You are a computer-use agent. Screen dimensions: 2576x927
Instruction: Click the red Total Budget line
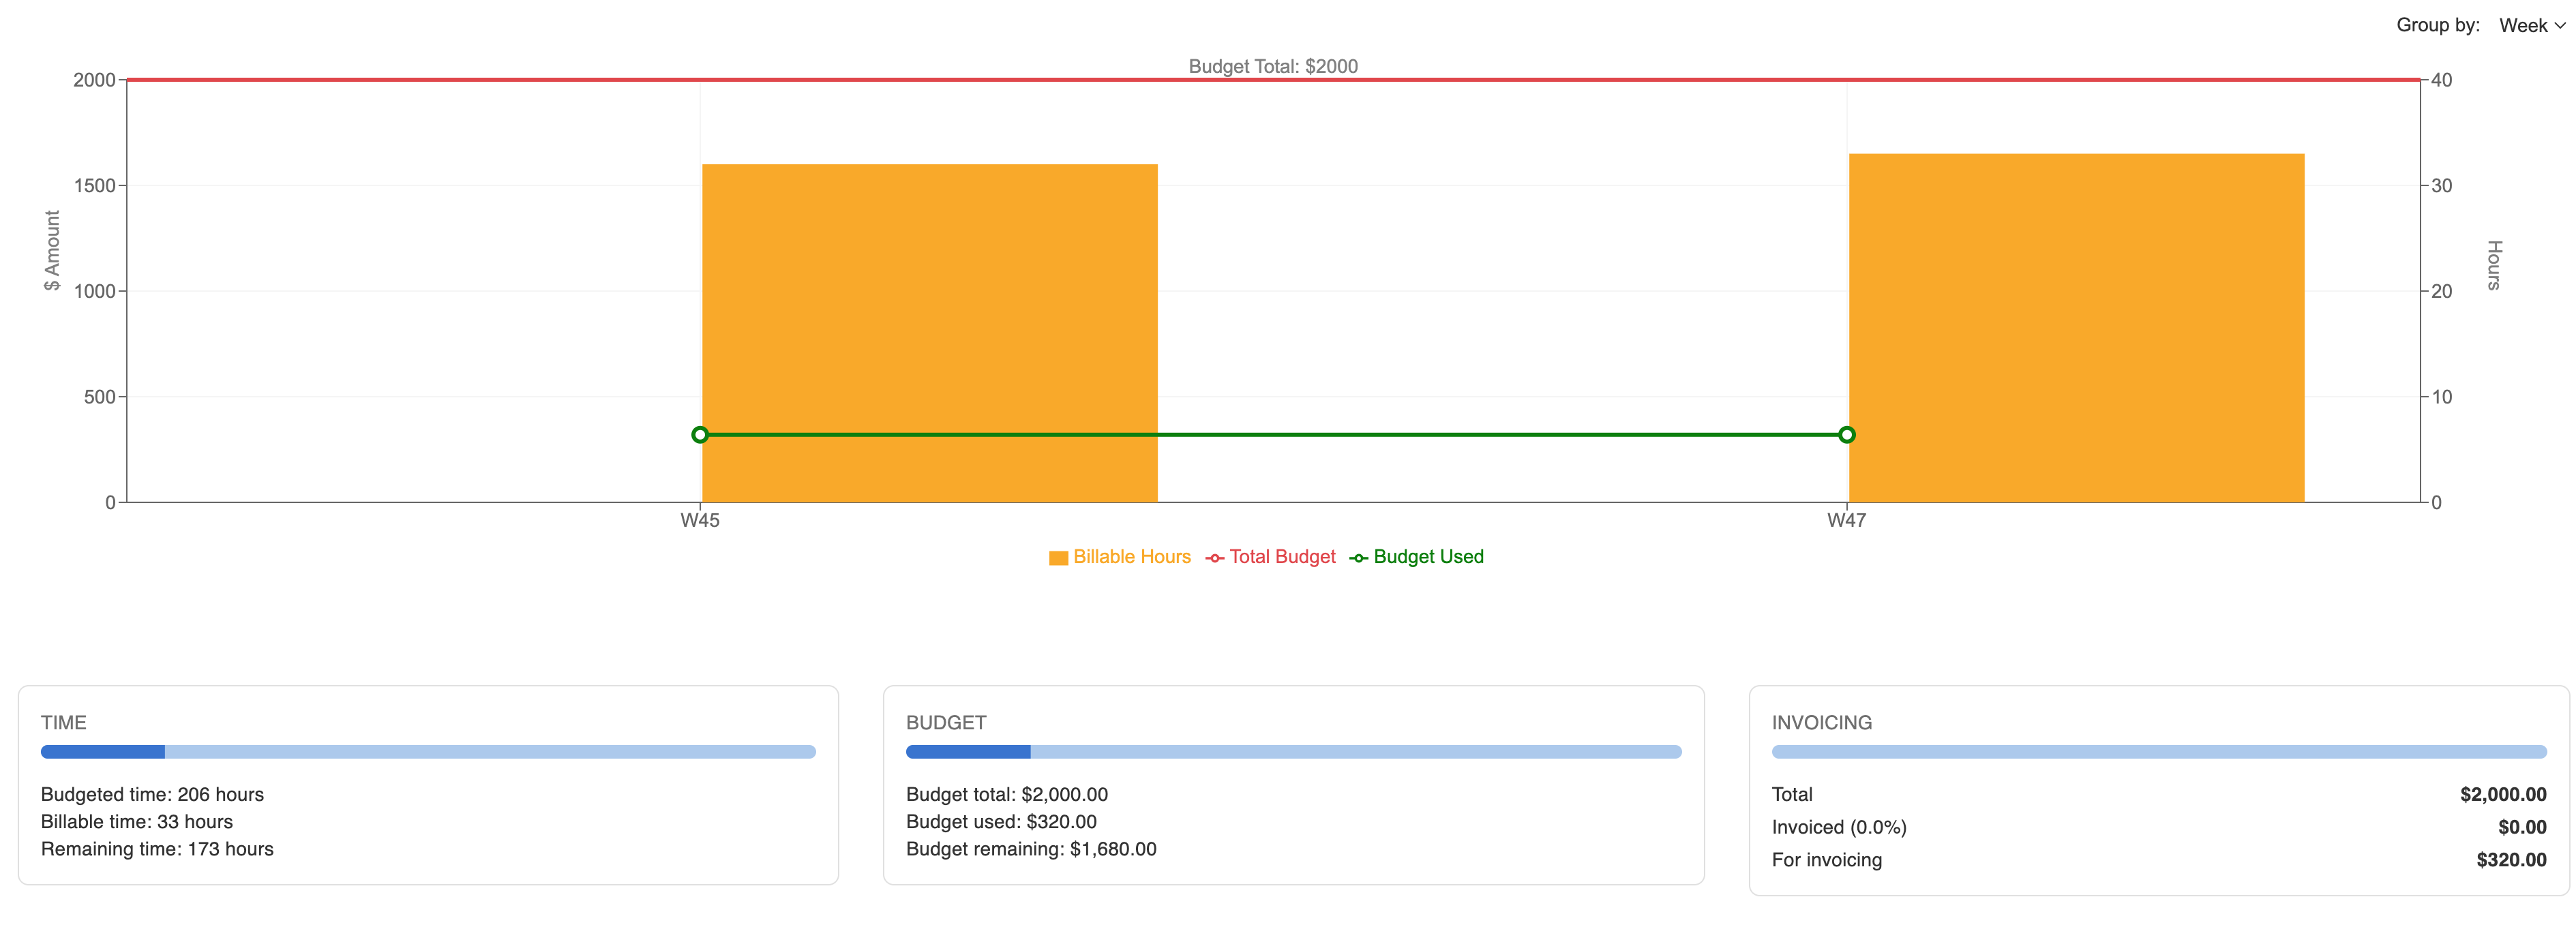click(x=1273, y=80)
